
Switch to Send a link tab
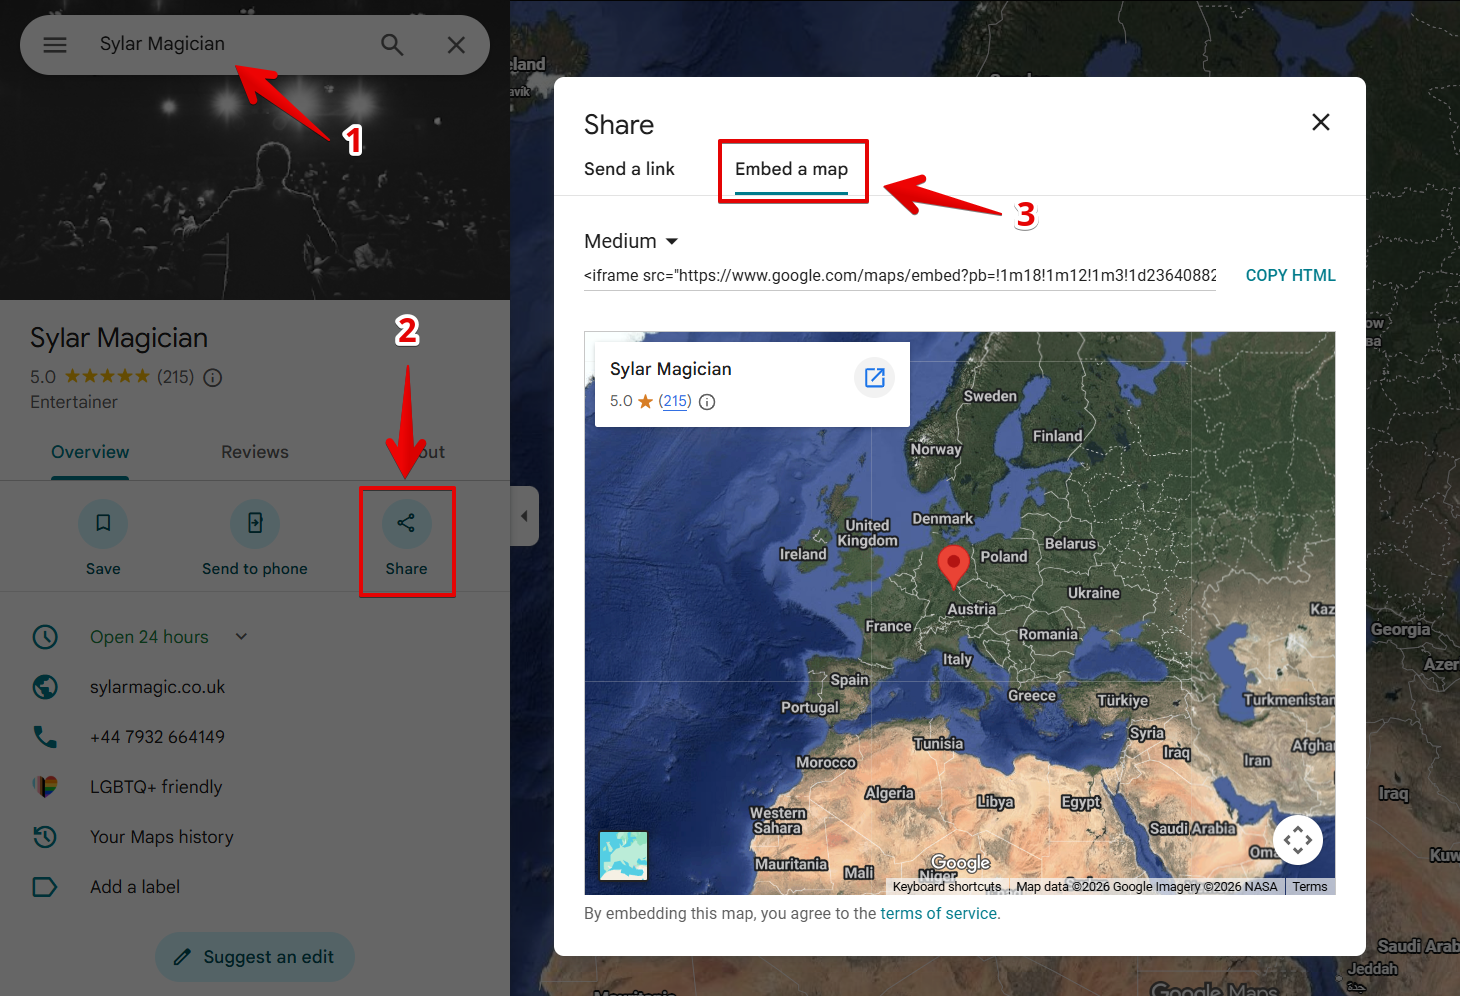tap(629, 169)
